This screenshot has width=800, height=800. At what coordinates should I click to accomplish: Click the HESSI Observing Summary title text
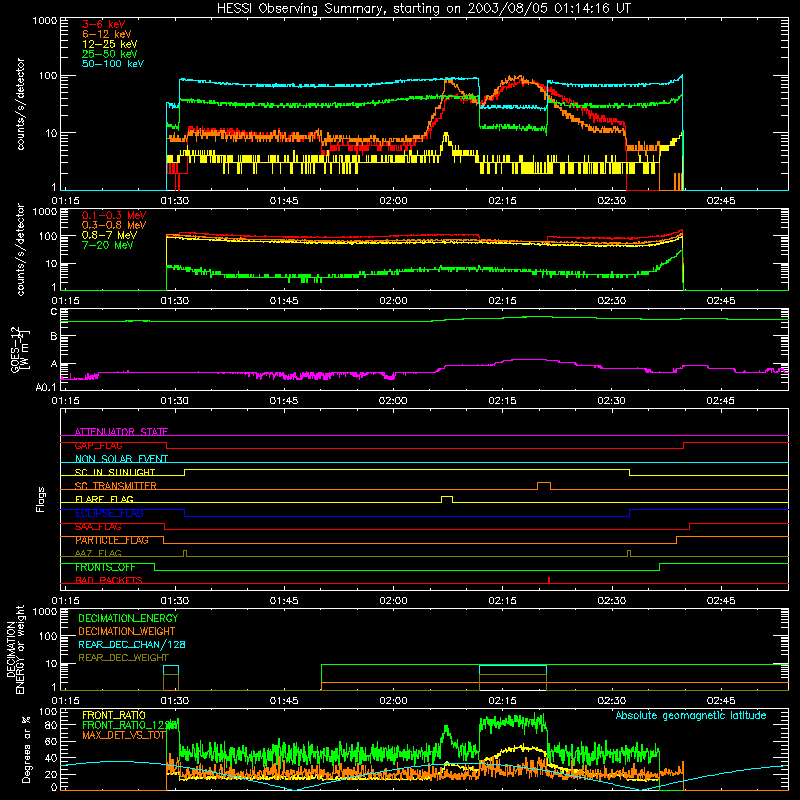point(423,9)
